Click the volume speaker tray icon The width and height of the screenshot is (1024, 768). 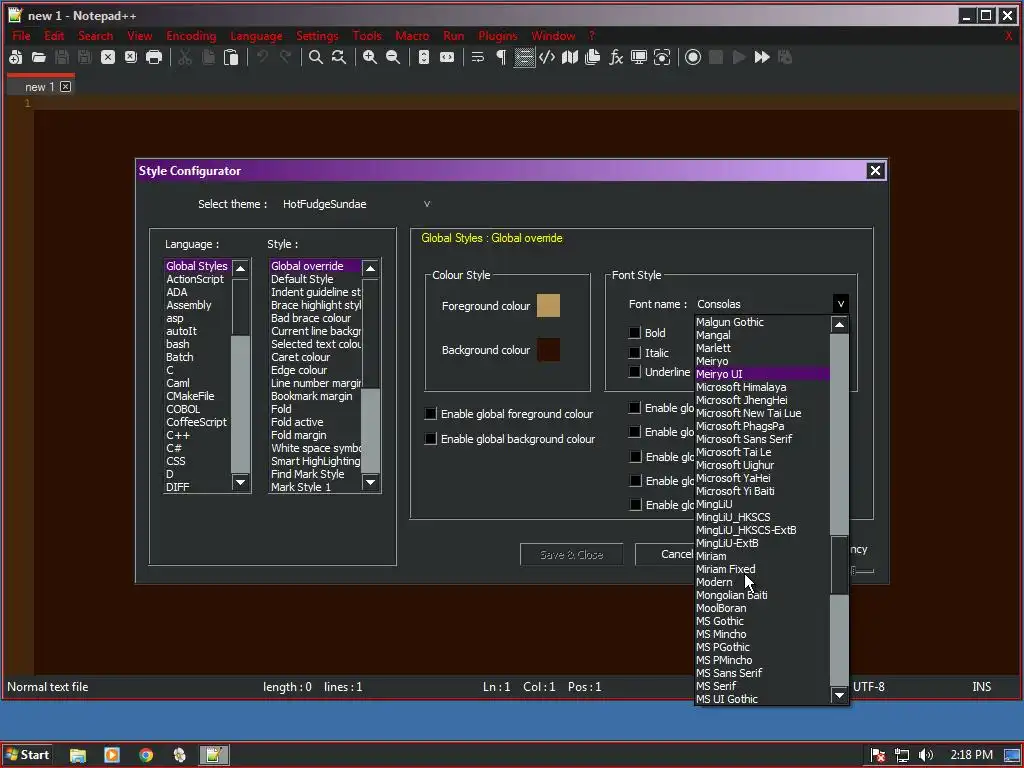point(925,755)
